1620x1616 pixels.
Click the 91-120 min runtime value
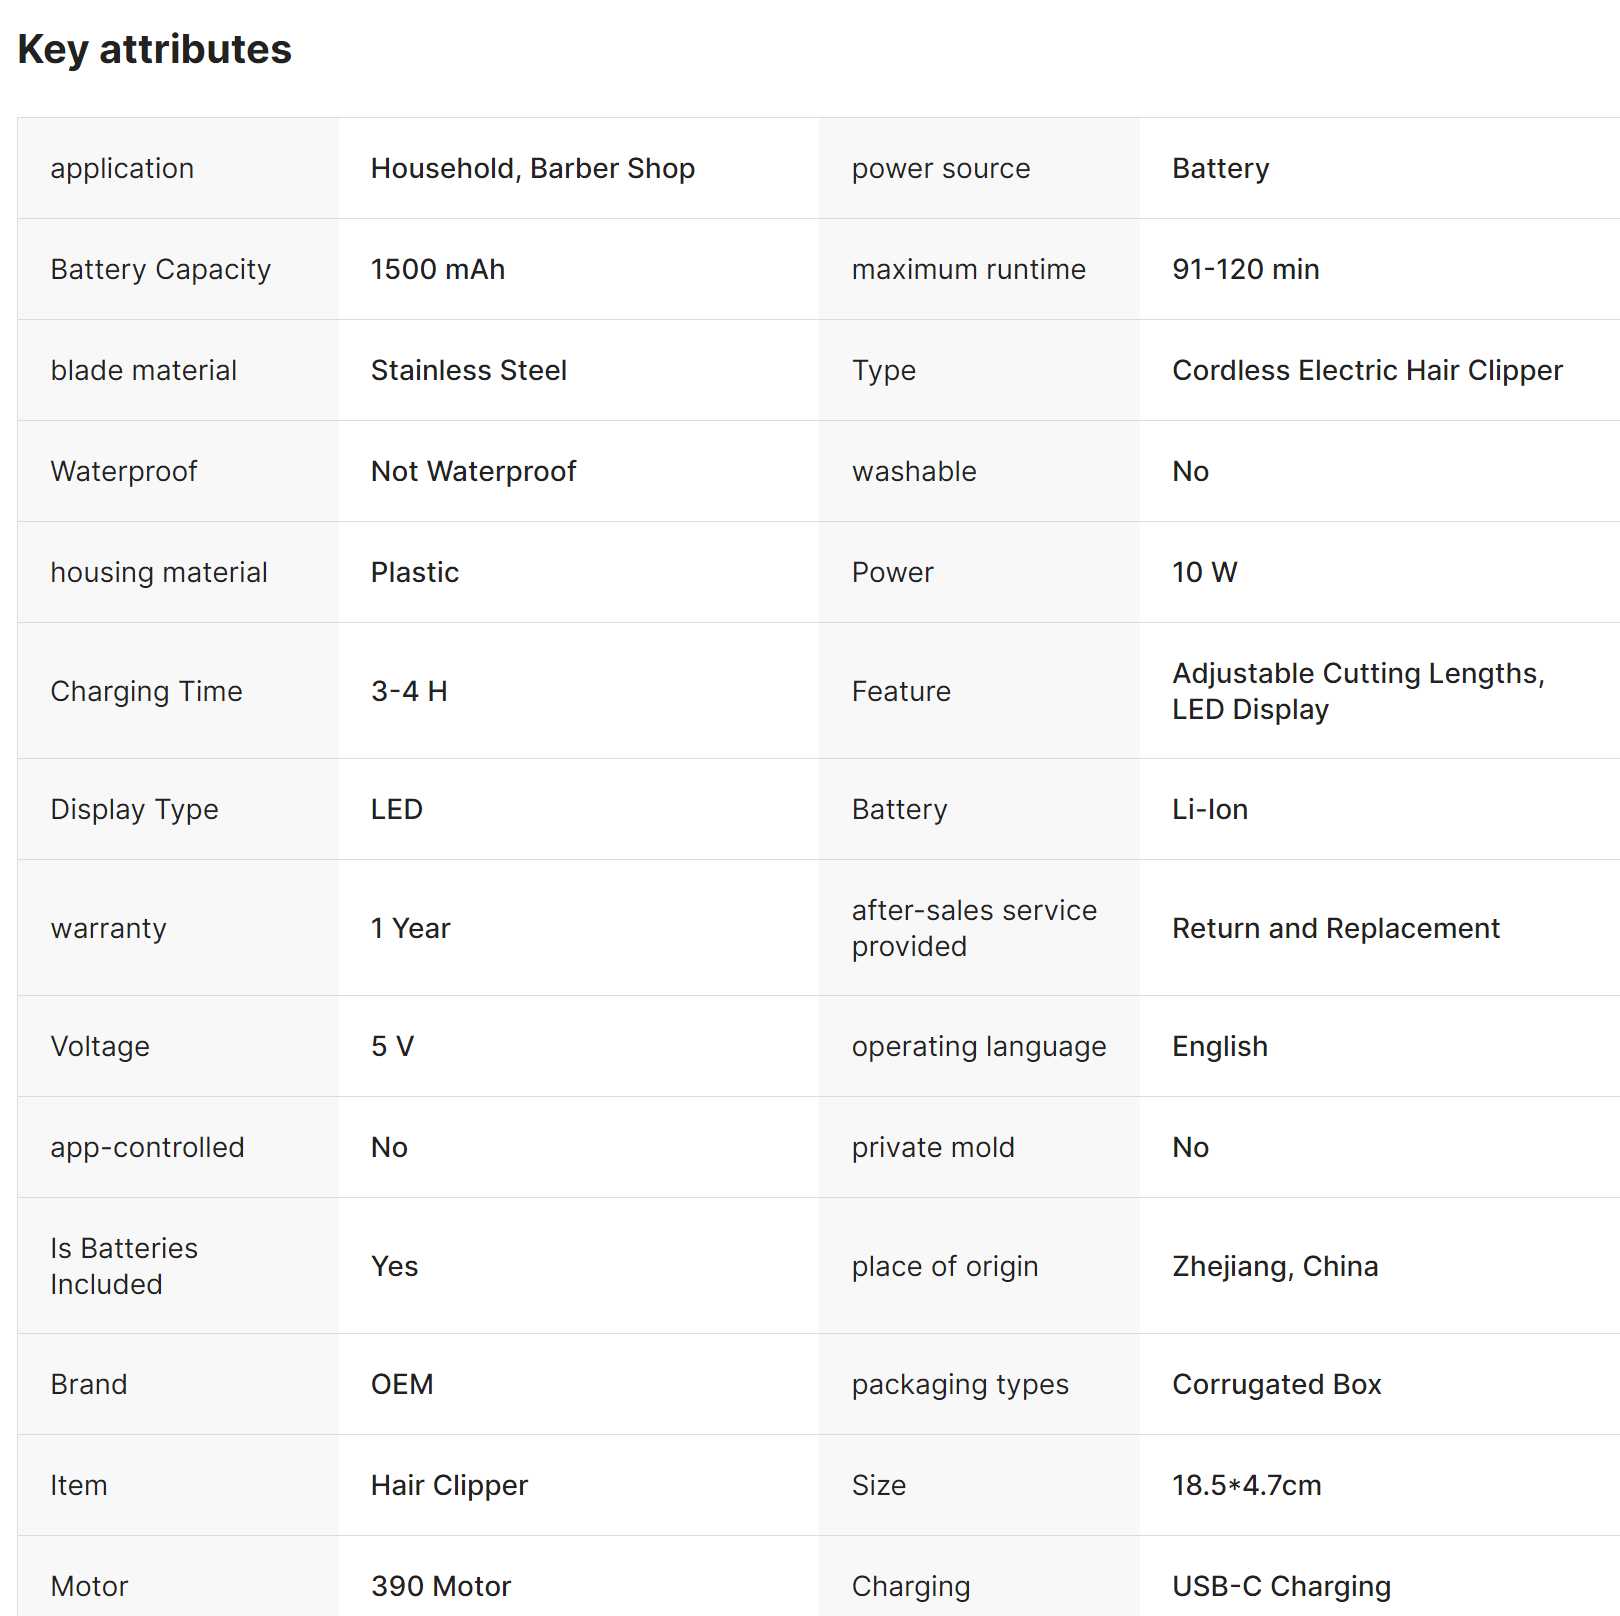pyautogui.click(x=1245, y=269)
